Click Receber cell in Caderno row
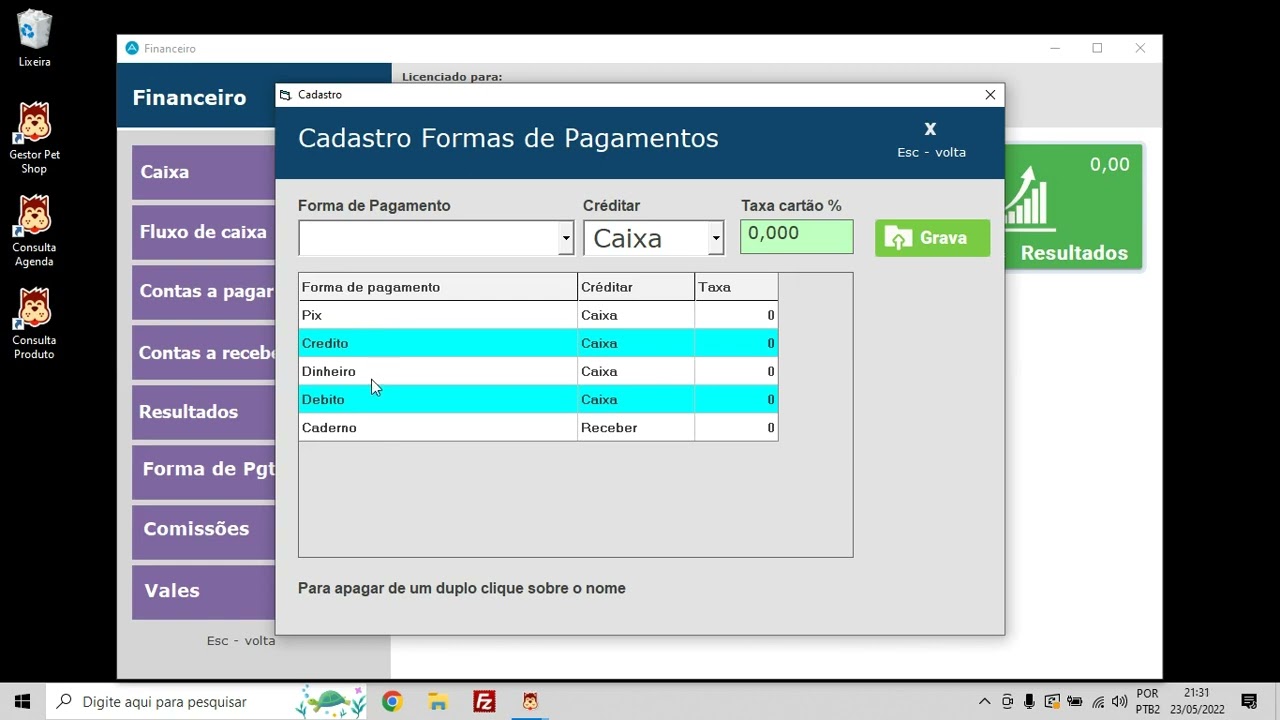This screenshot has height=720, width=1280. (x=636, y=427)
